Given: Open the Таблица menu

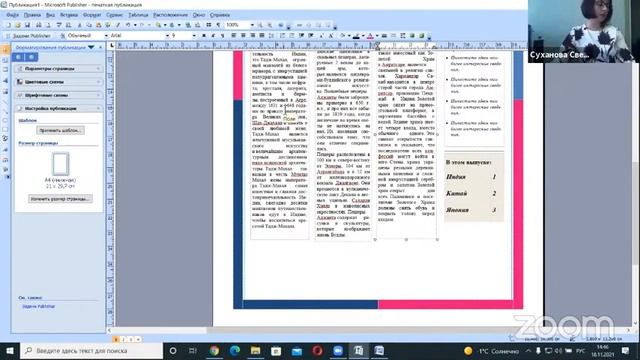Looking at the screenshot, I should click(138, 15).
